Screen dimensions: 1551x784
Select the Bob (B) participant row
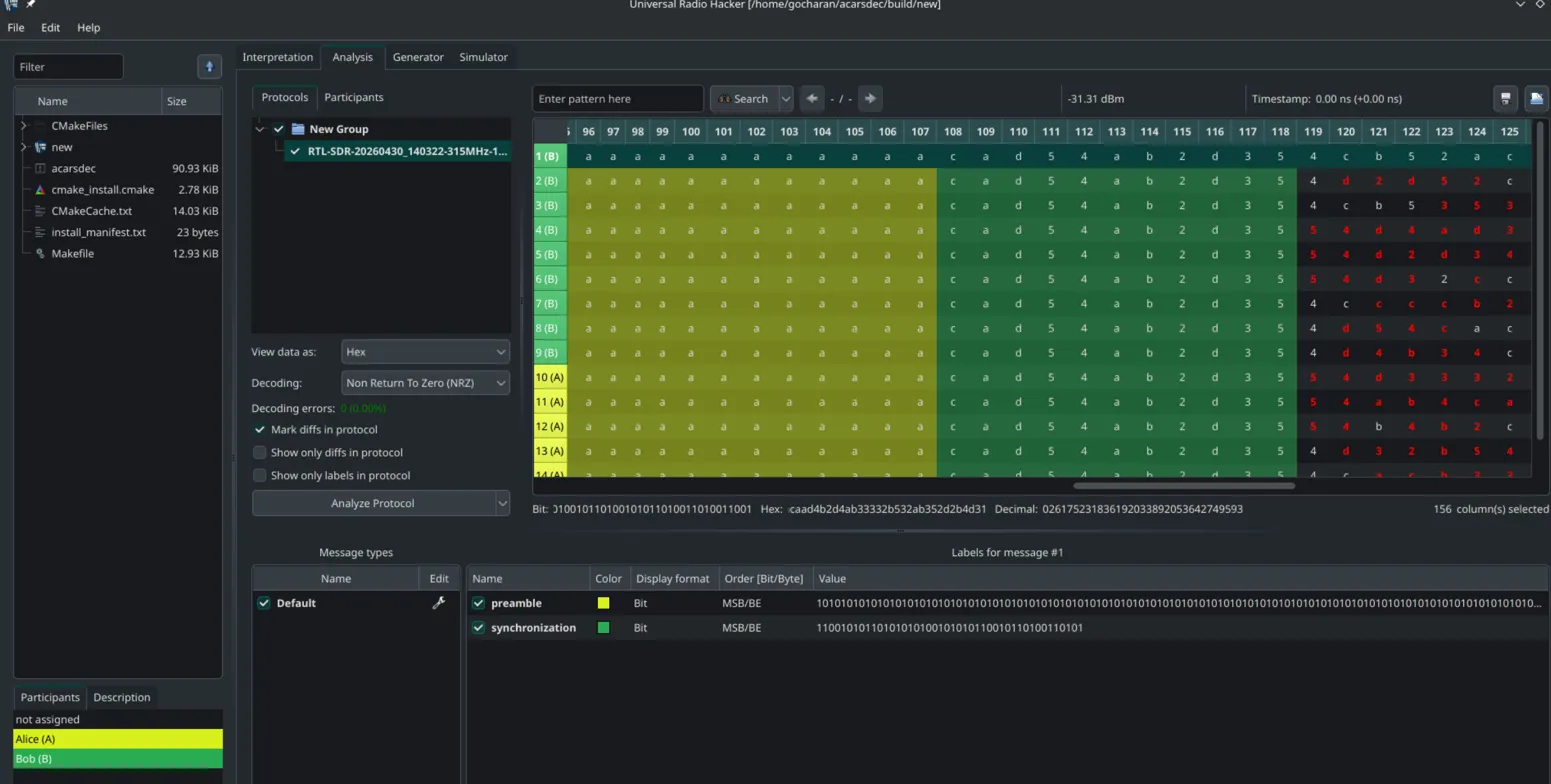(x=118, y=759)
